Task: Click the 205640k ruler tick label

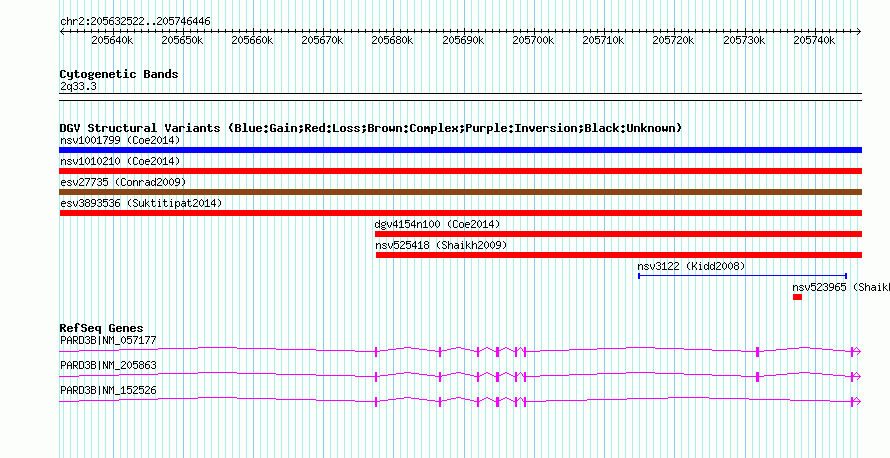Action: click(112, 40)
